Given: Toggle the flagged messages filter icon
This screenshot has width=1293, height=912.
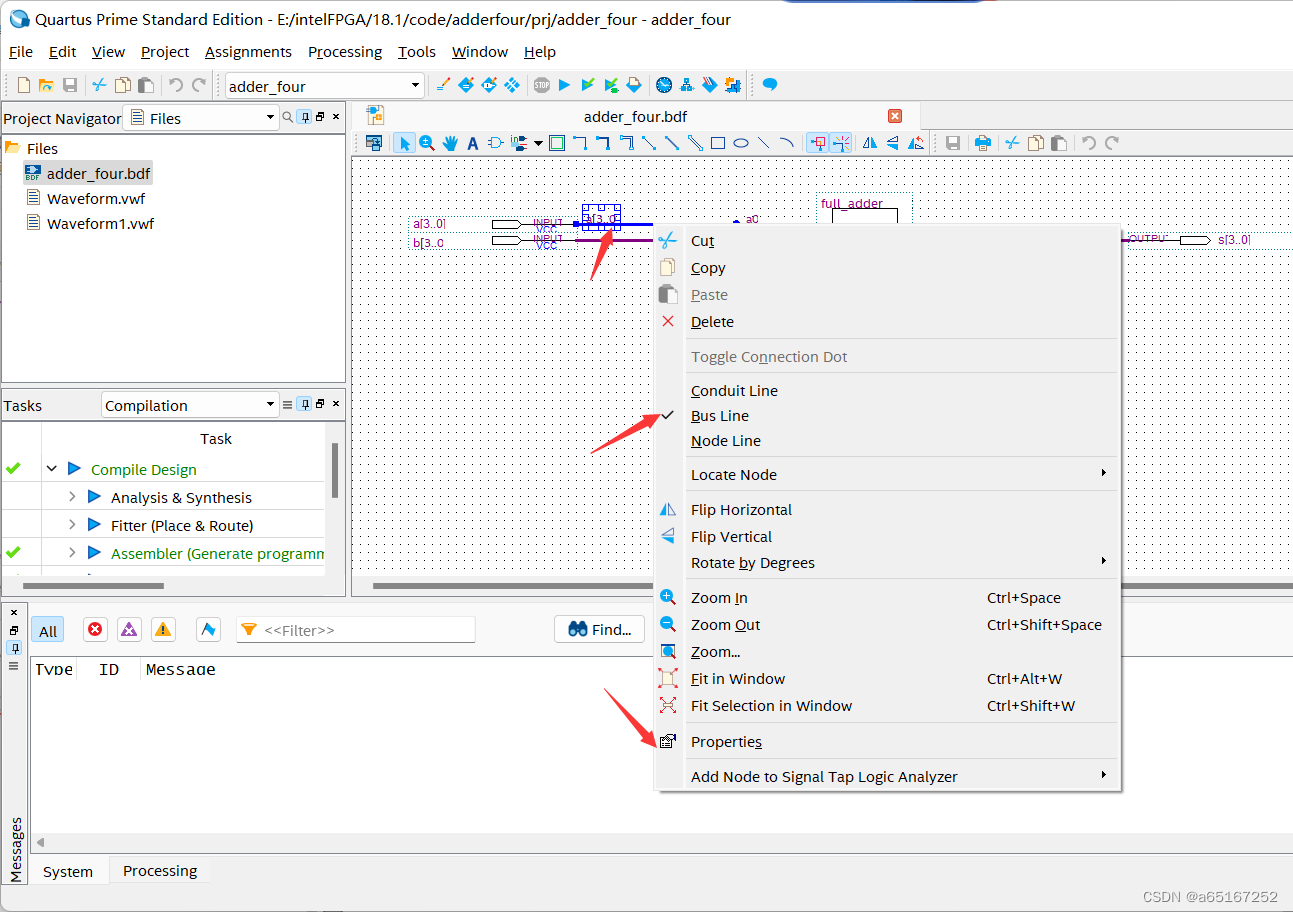Looking at the screenshot, I should 208,629.
